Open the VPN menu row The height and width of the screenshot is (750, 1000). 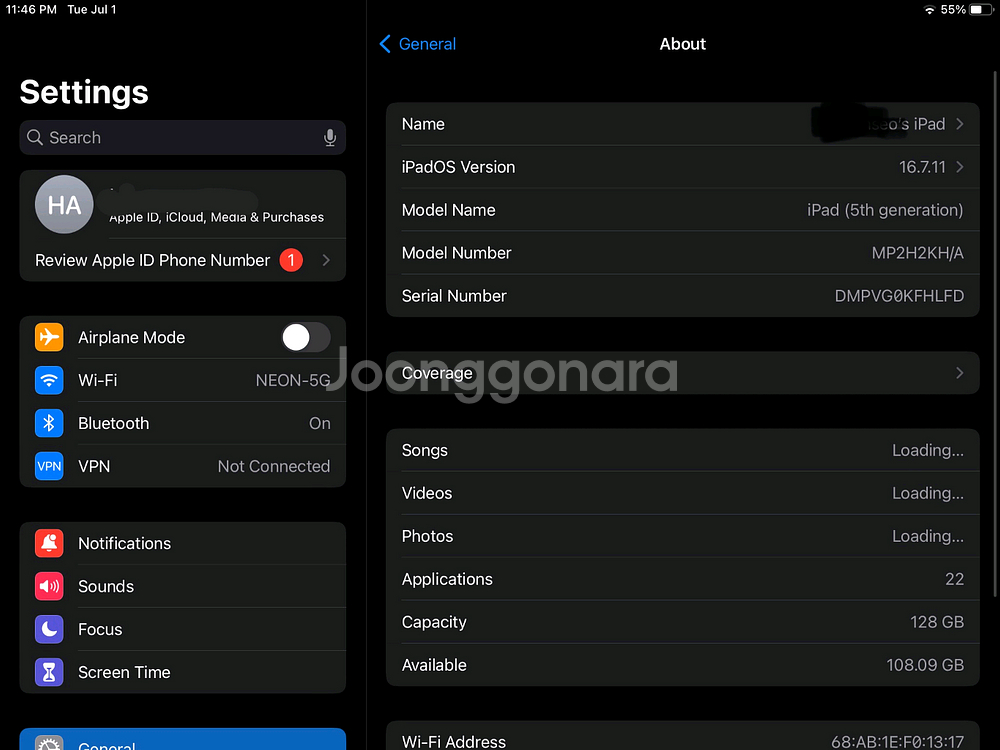coord(183,466)
